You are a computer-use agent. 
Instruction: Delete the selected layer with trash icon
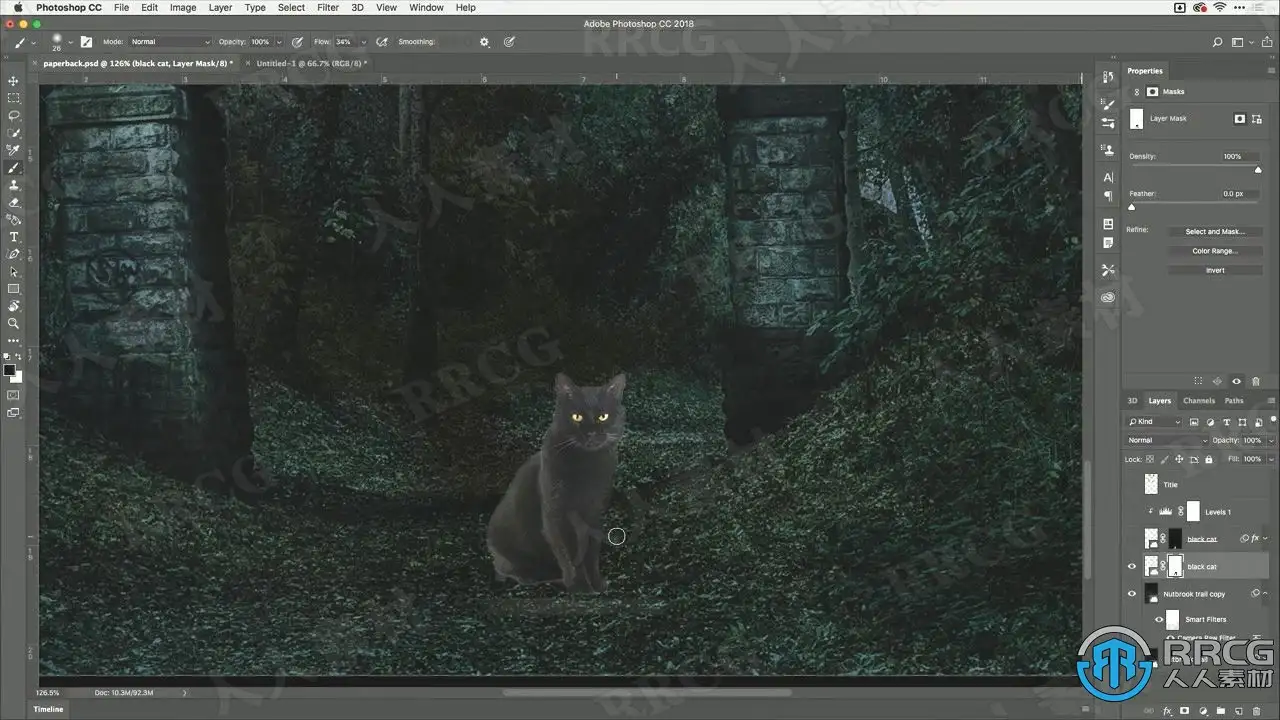click(x=1257, y=711)
